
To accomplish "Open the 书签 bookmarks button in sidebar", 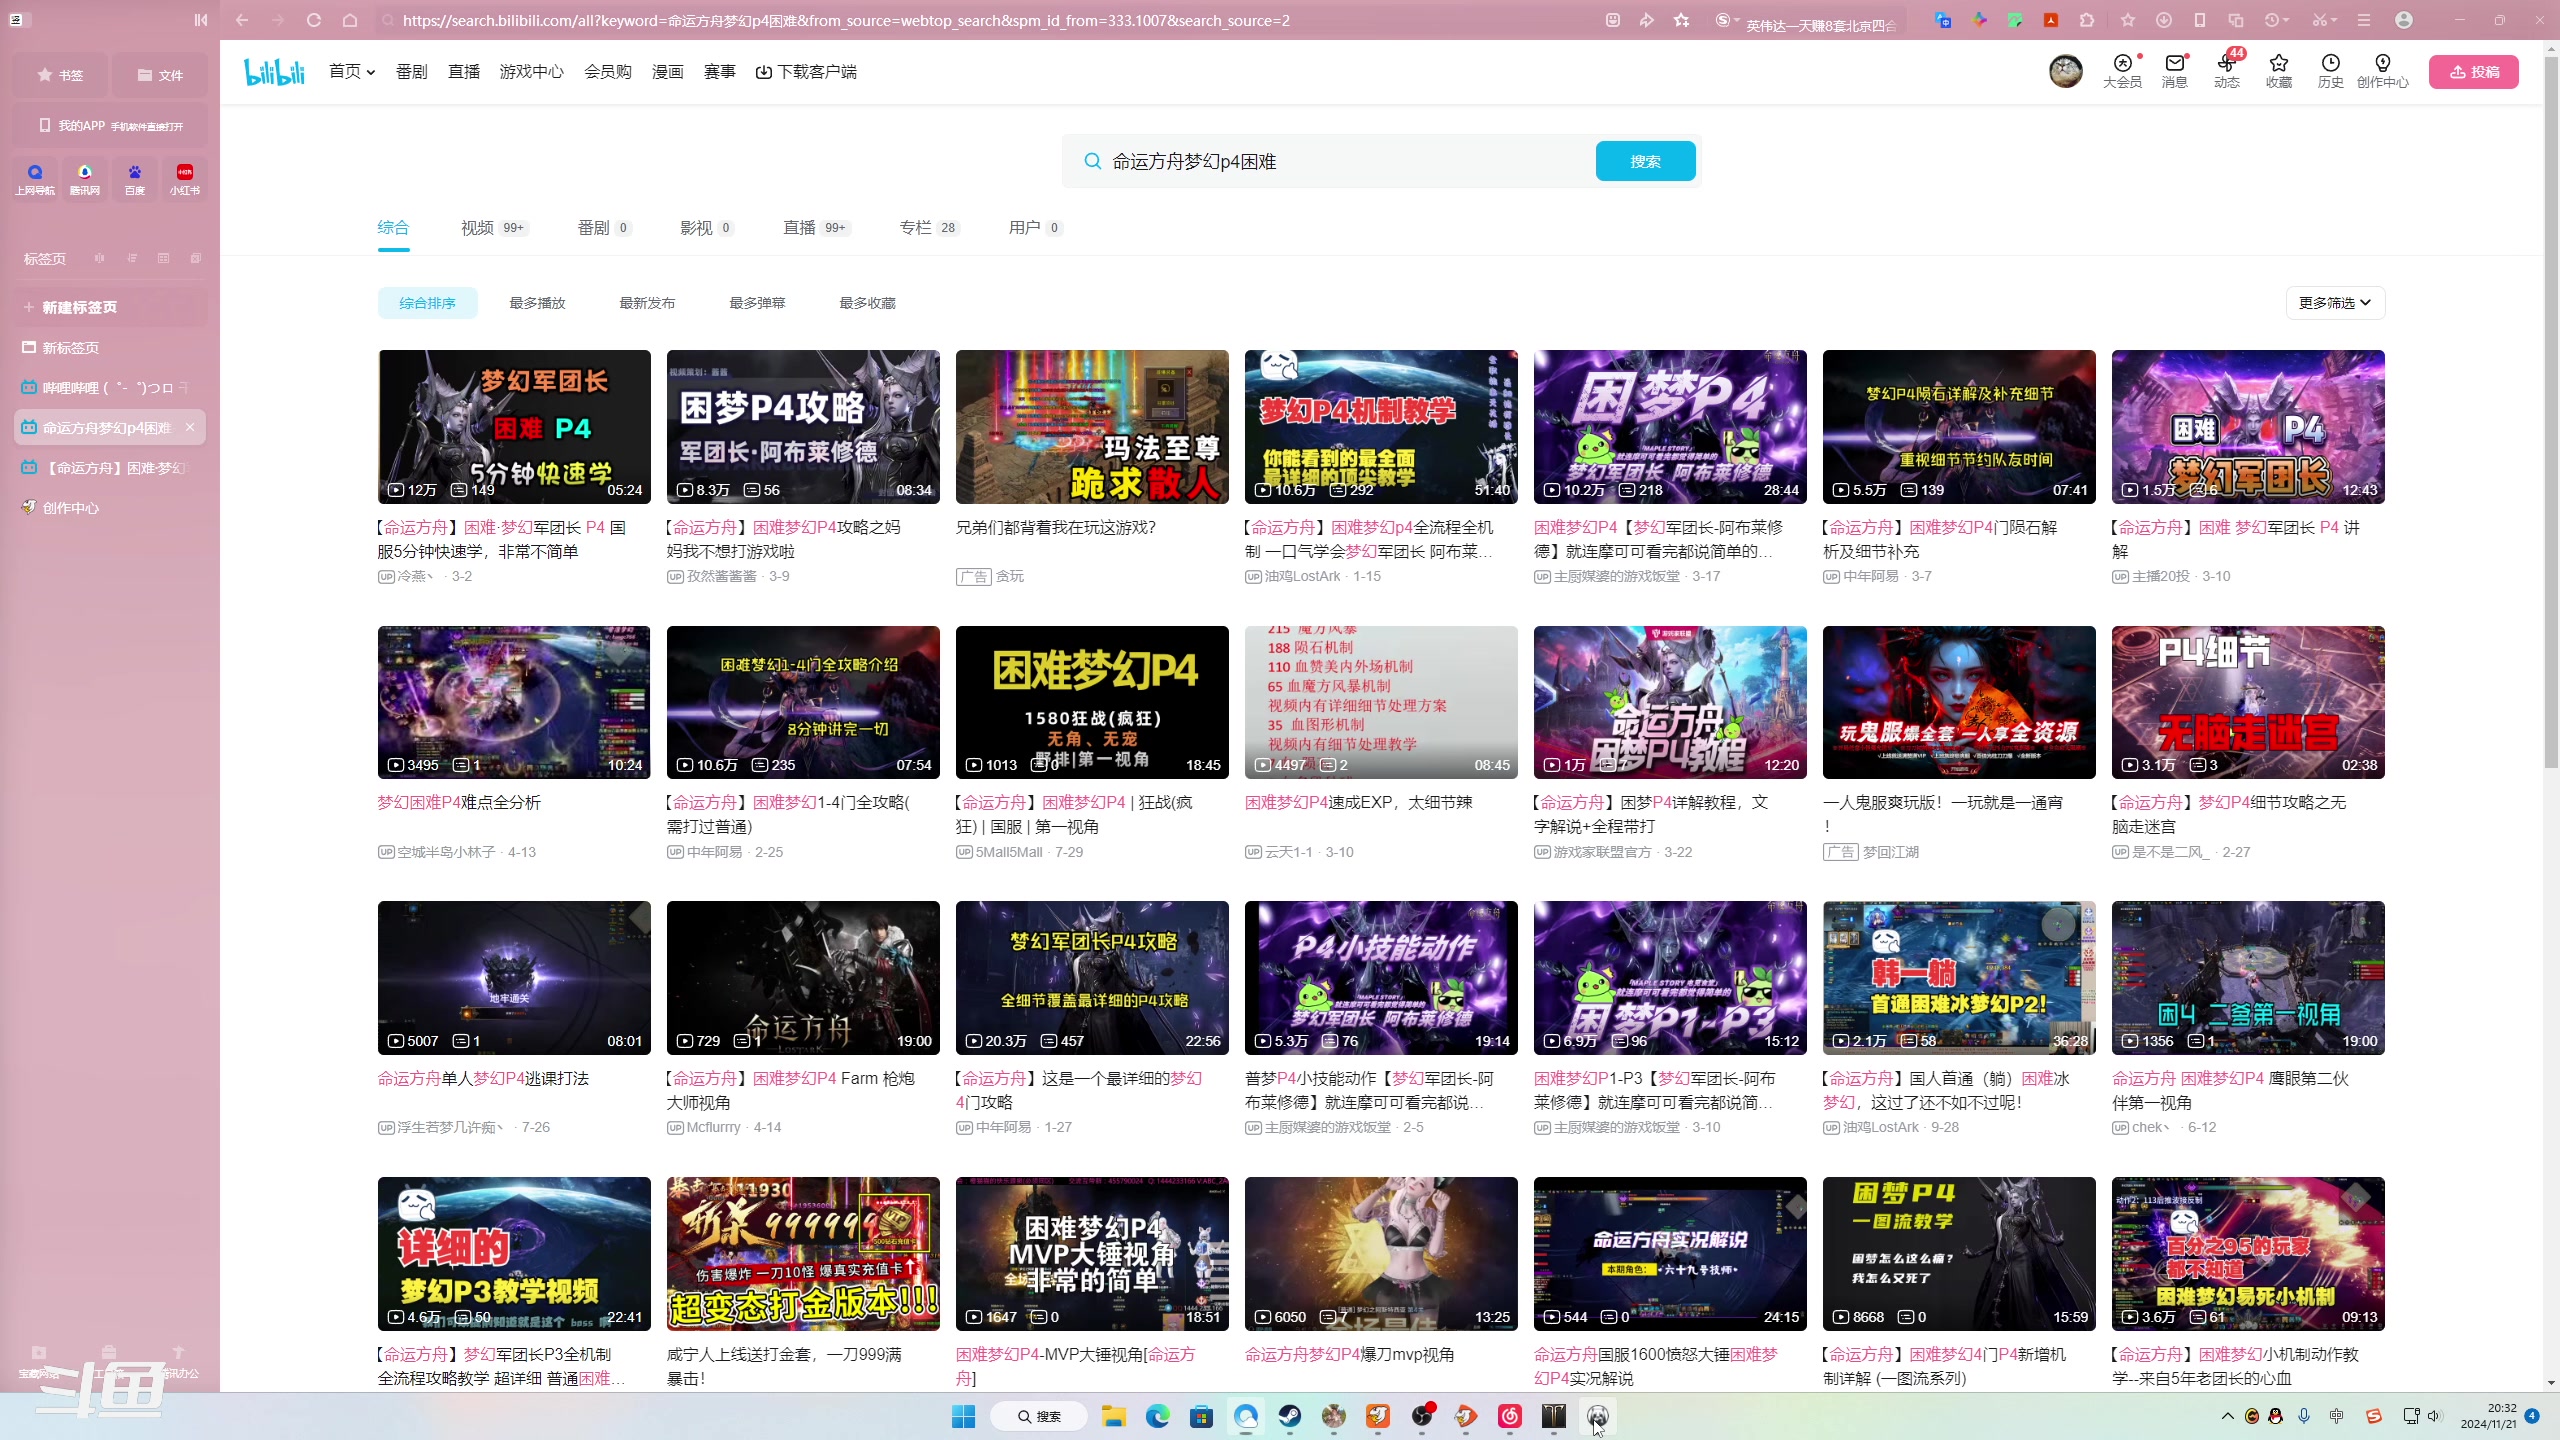I will tap(60, 75).
